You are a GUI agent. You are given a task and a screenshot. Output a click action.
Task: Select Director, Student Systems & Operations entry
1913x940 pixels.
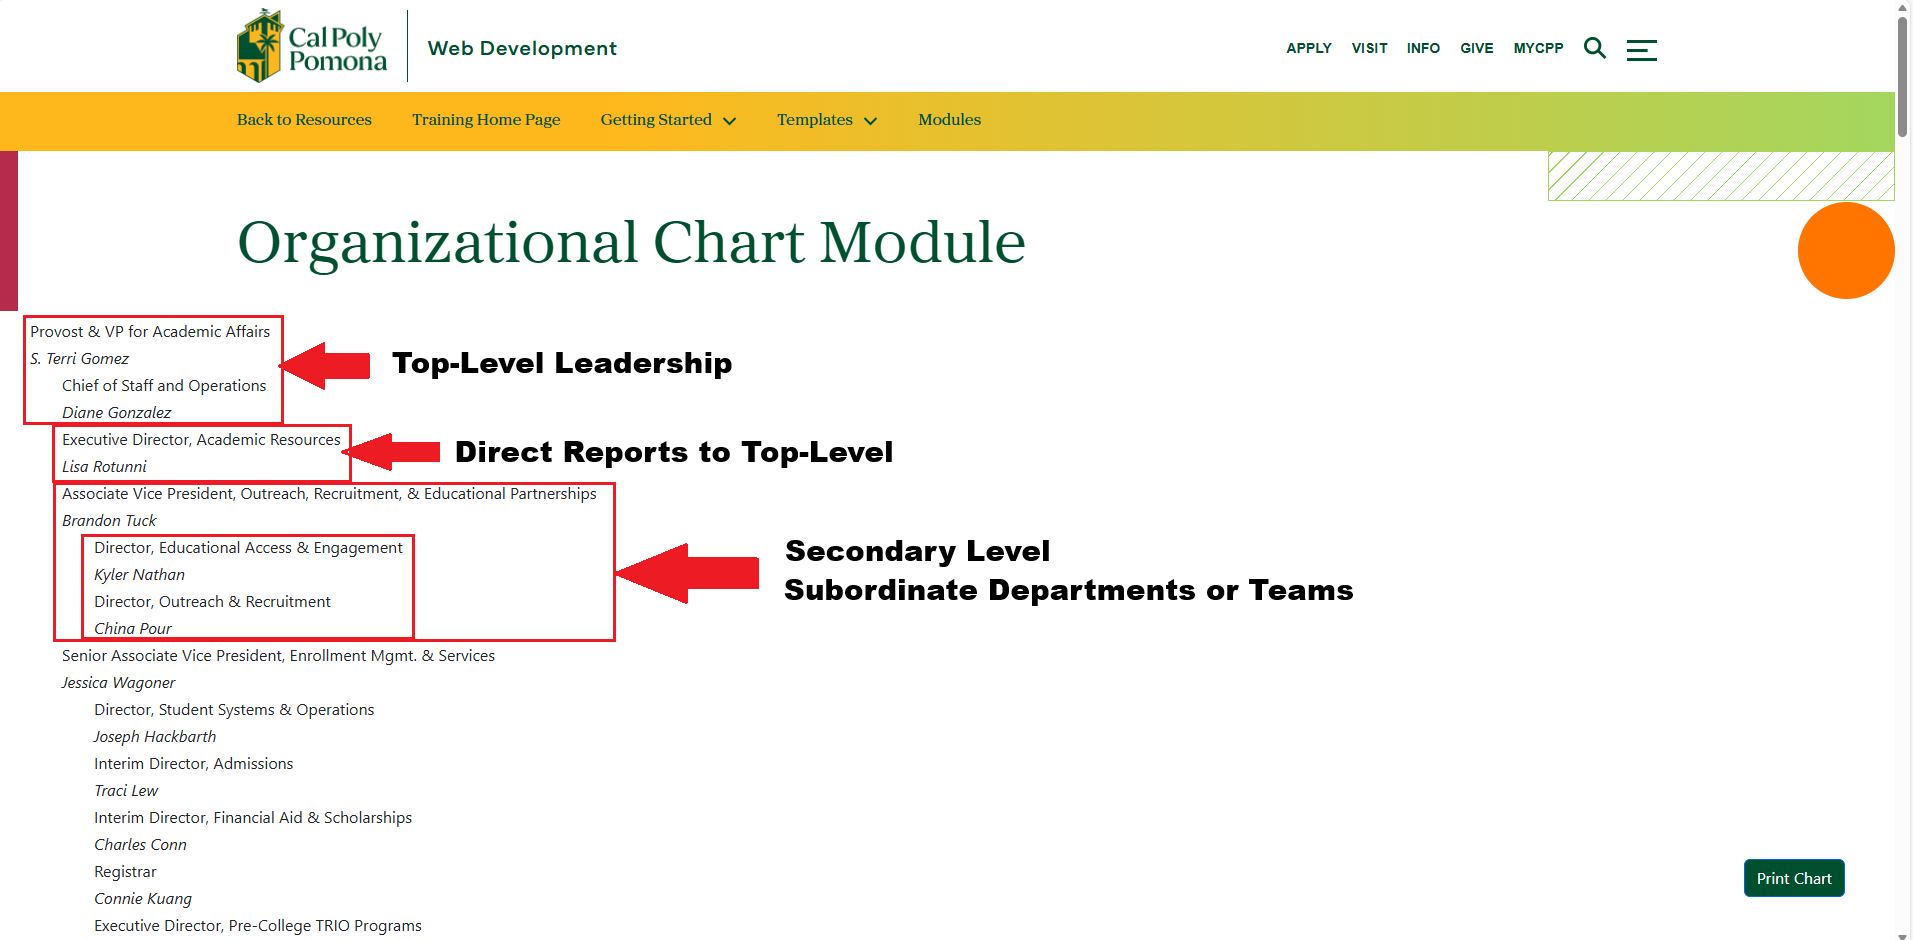(x=234, y=710)
